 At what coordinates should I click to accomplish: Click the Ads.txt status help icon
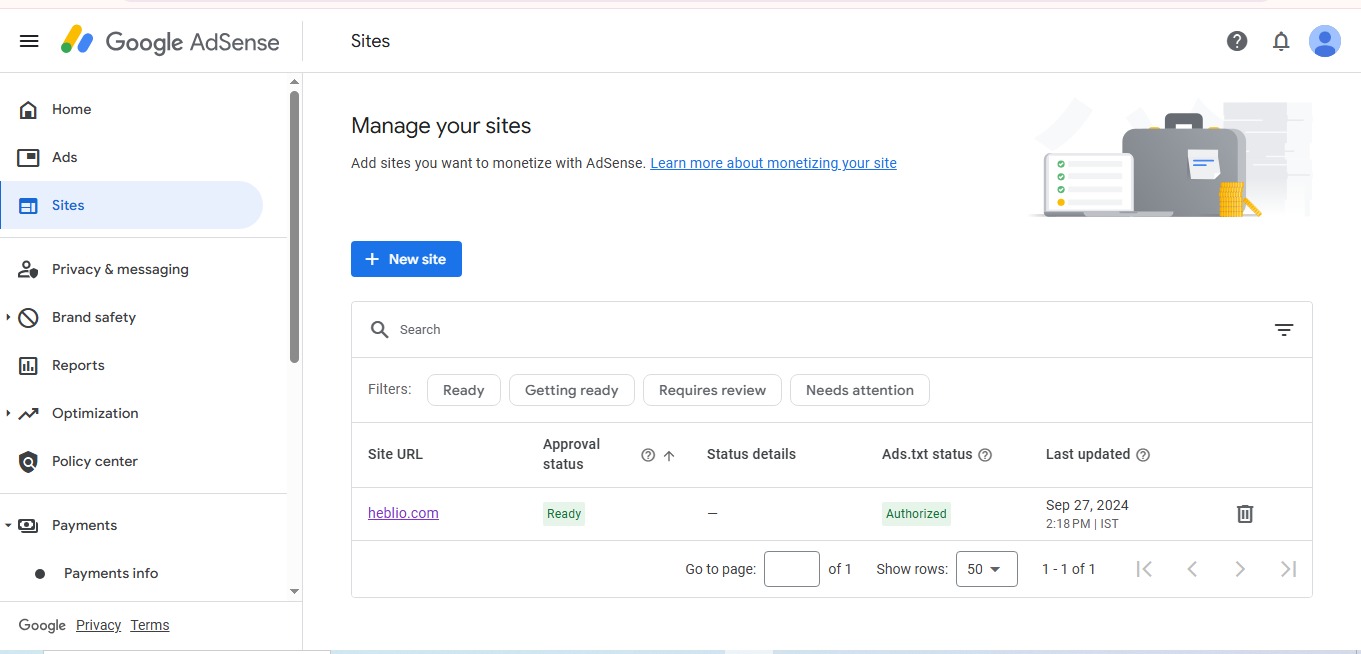985,455
